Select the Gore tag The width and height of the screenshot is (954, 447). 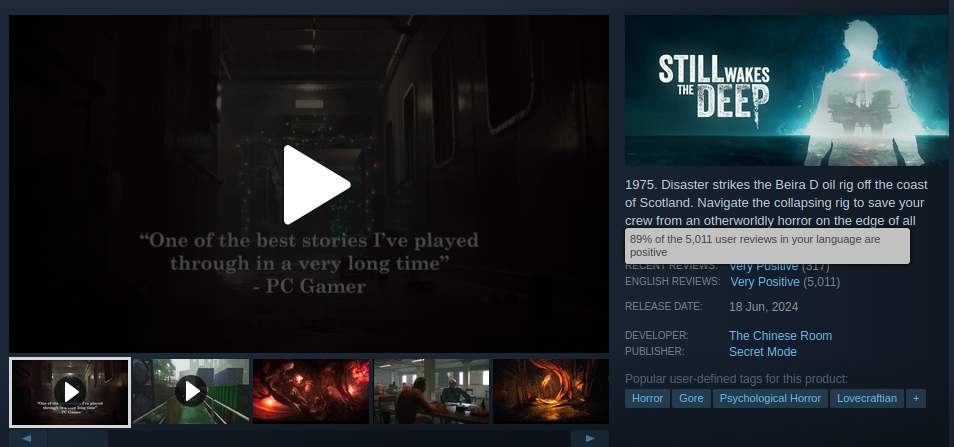tap(691, 398)
